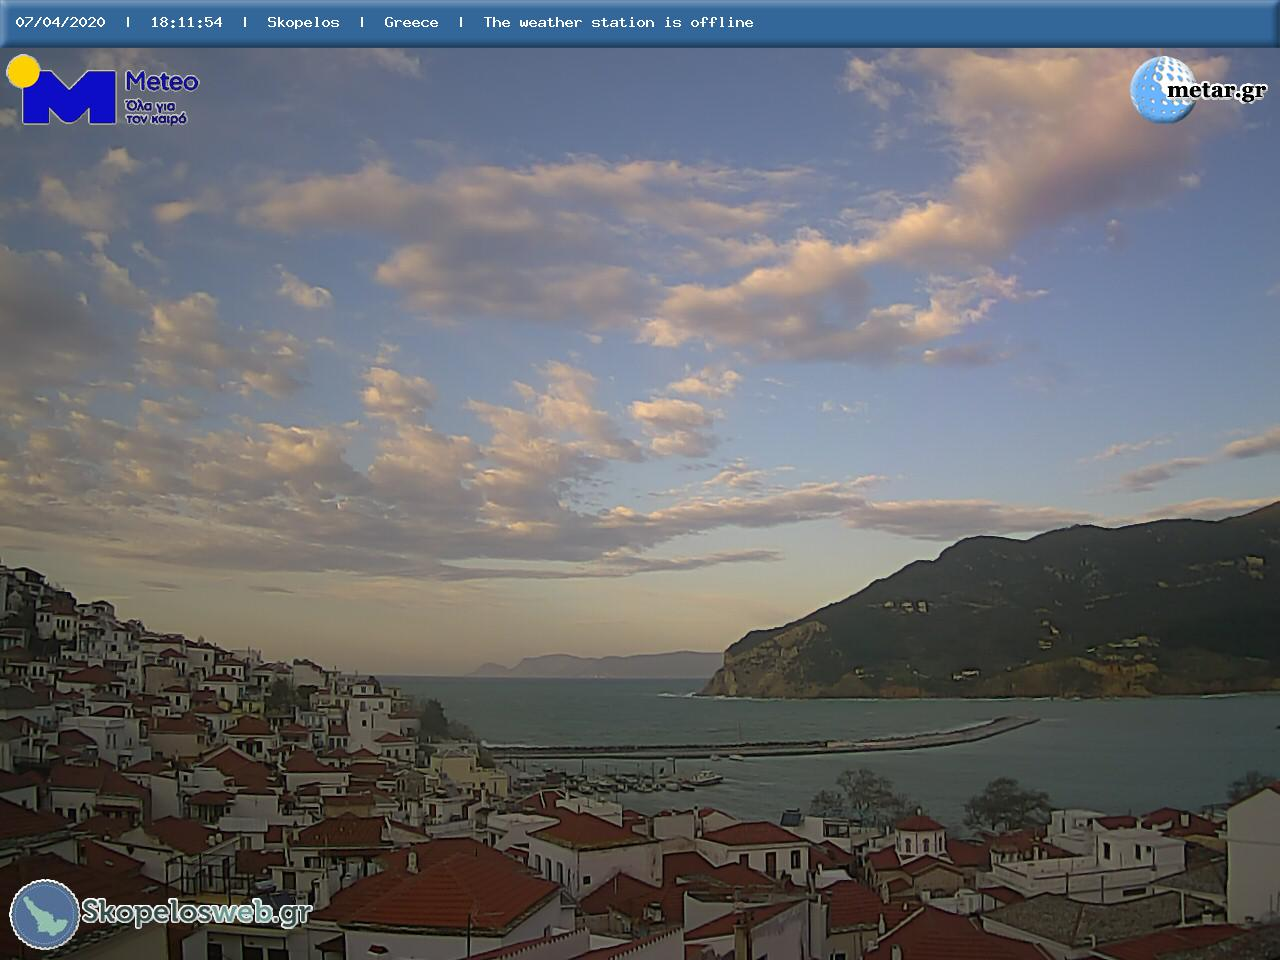Open the Skopelosweb.gr link text

(x=196, y=912)
